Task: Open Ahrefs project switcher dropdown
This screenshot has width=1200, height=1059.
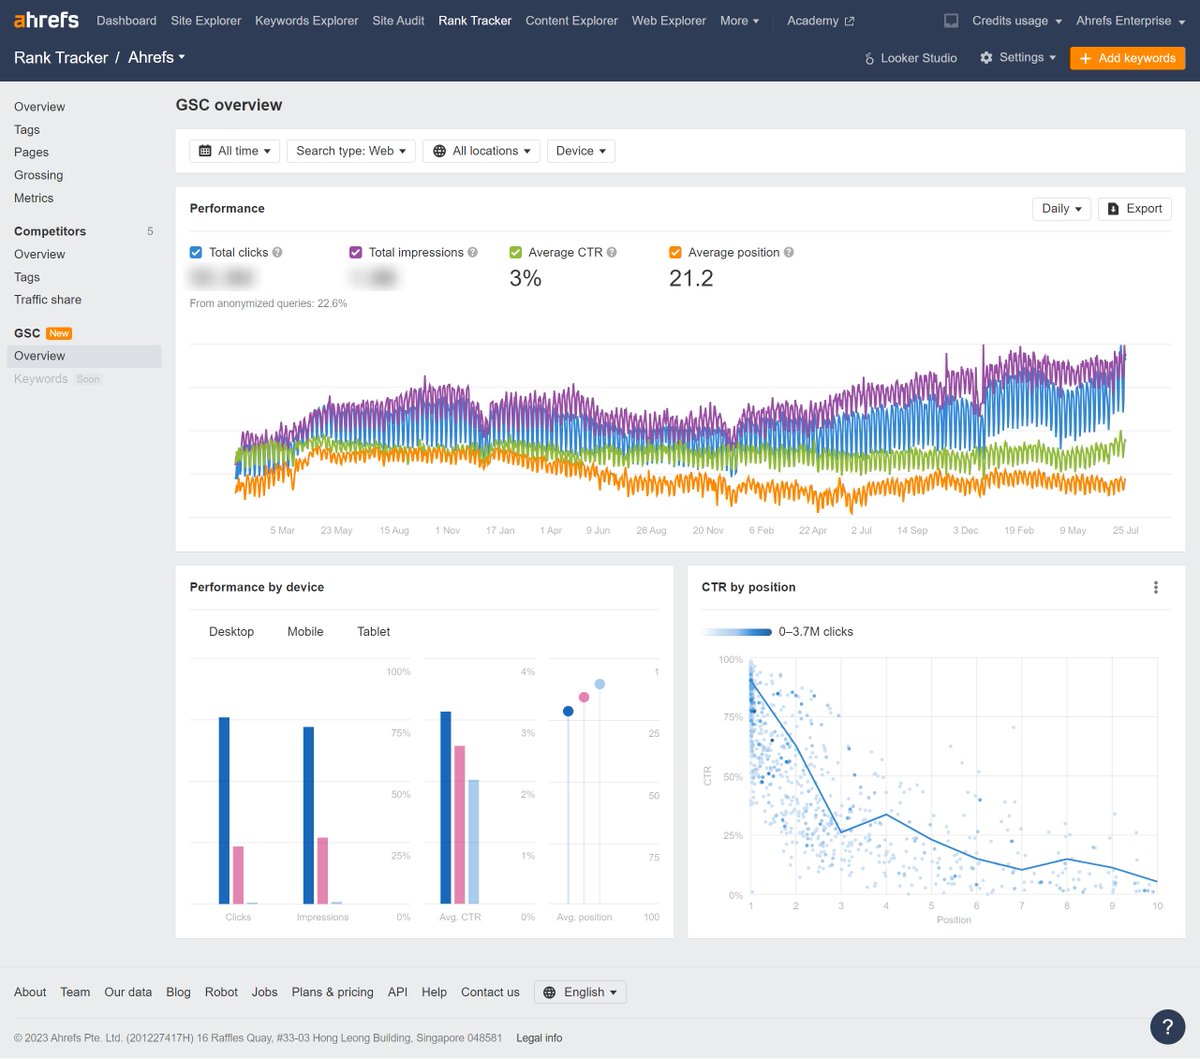Action: 157,57
